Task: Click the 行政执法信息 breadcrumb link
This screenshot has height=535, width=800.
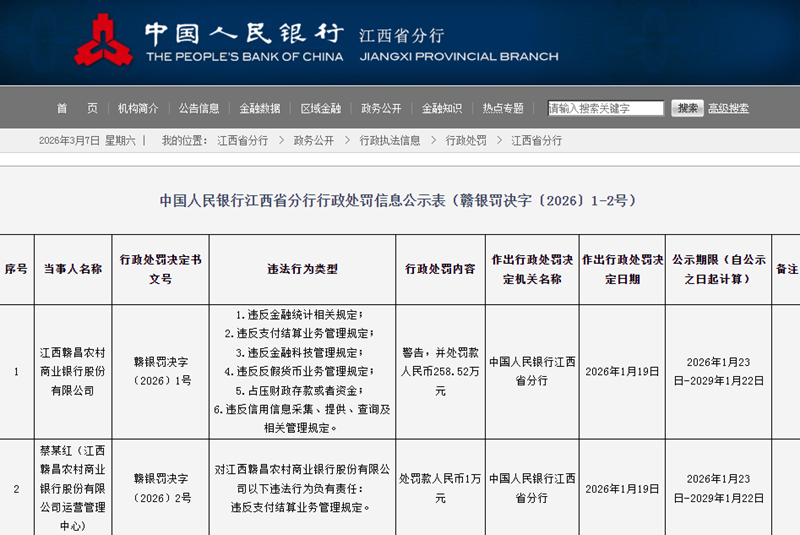Action: (390, 141)
